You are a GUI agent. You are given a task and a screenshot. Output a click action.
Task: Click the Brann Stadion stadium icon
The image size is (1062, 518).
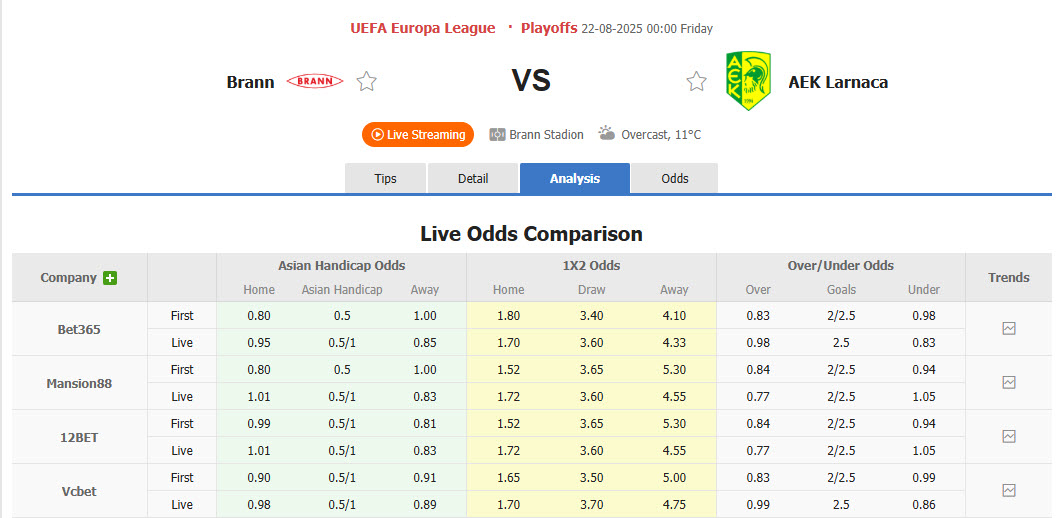tap(497, 135)
